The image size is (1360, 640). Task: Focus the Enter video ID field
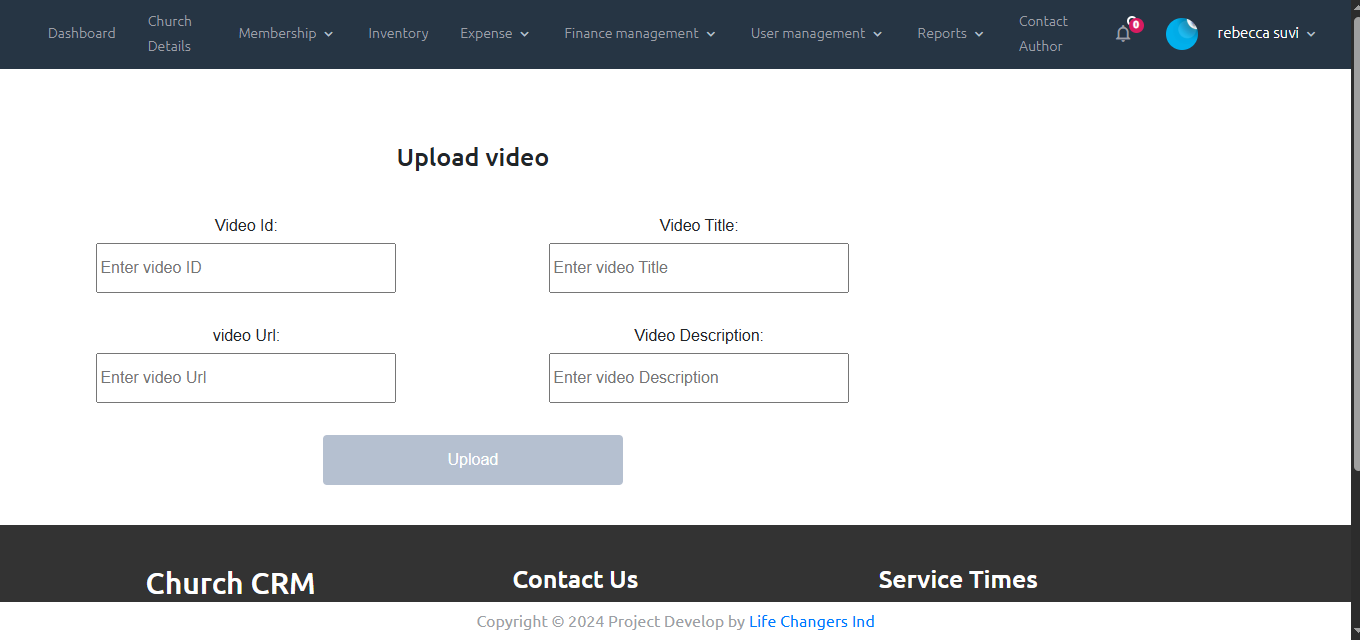click(245, 267)
